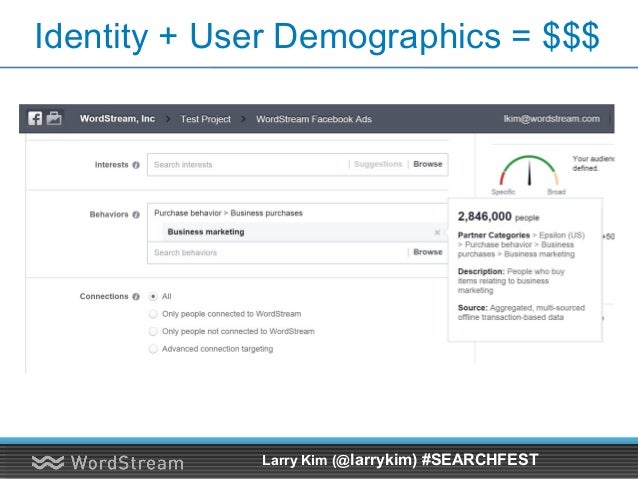Remove the Business marketing behavior tag
Viewport: 638px width, 479px height.
click(437, 232)
